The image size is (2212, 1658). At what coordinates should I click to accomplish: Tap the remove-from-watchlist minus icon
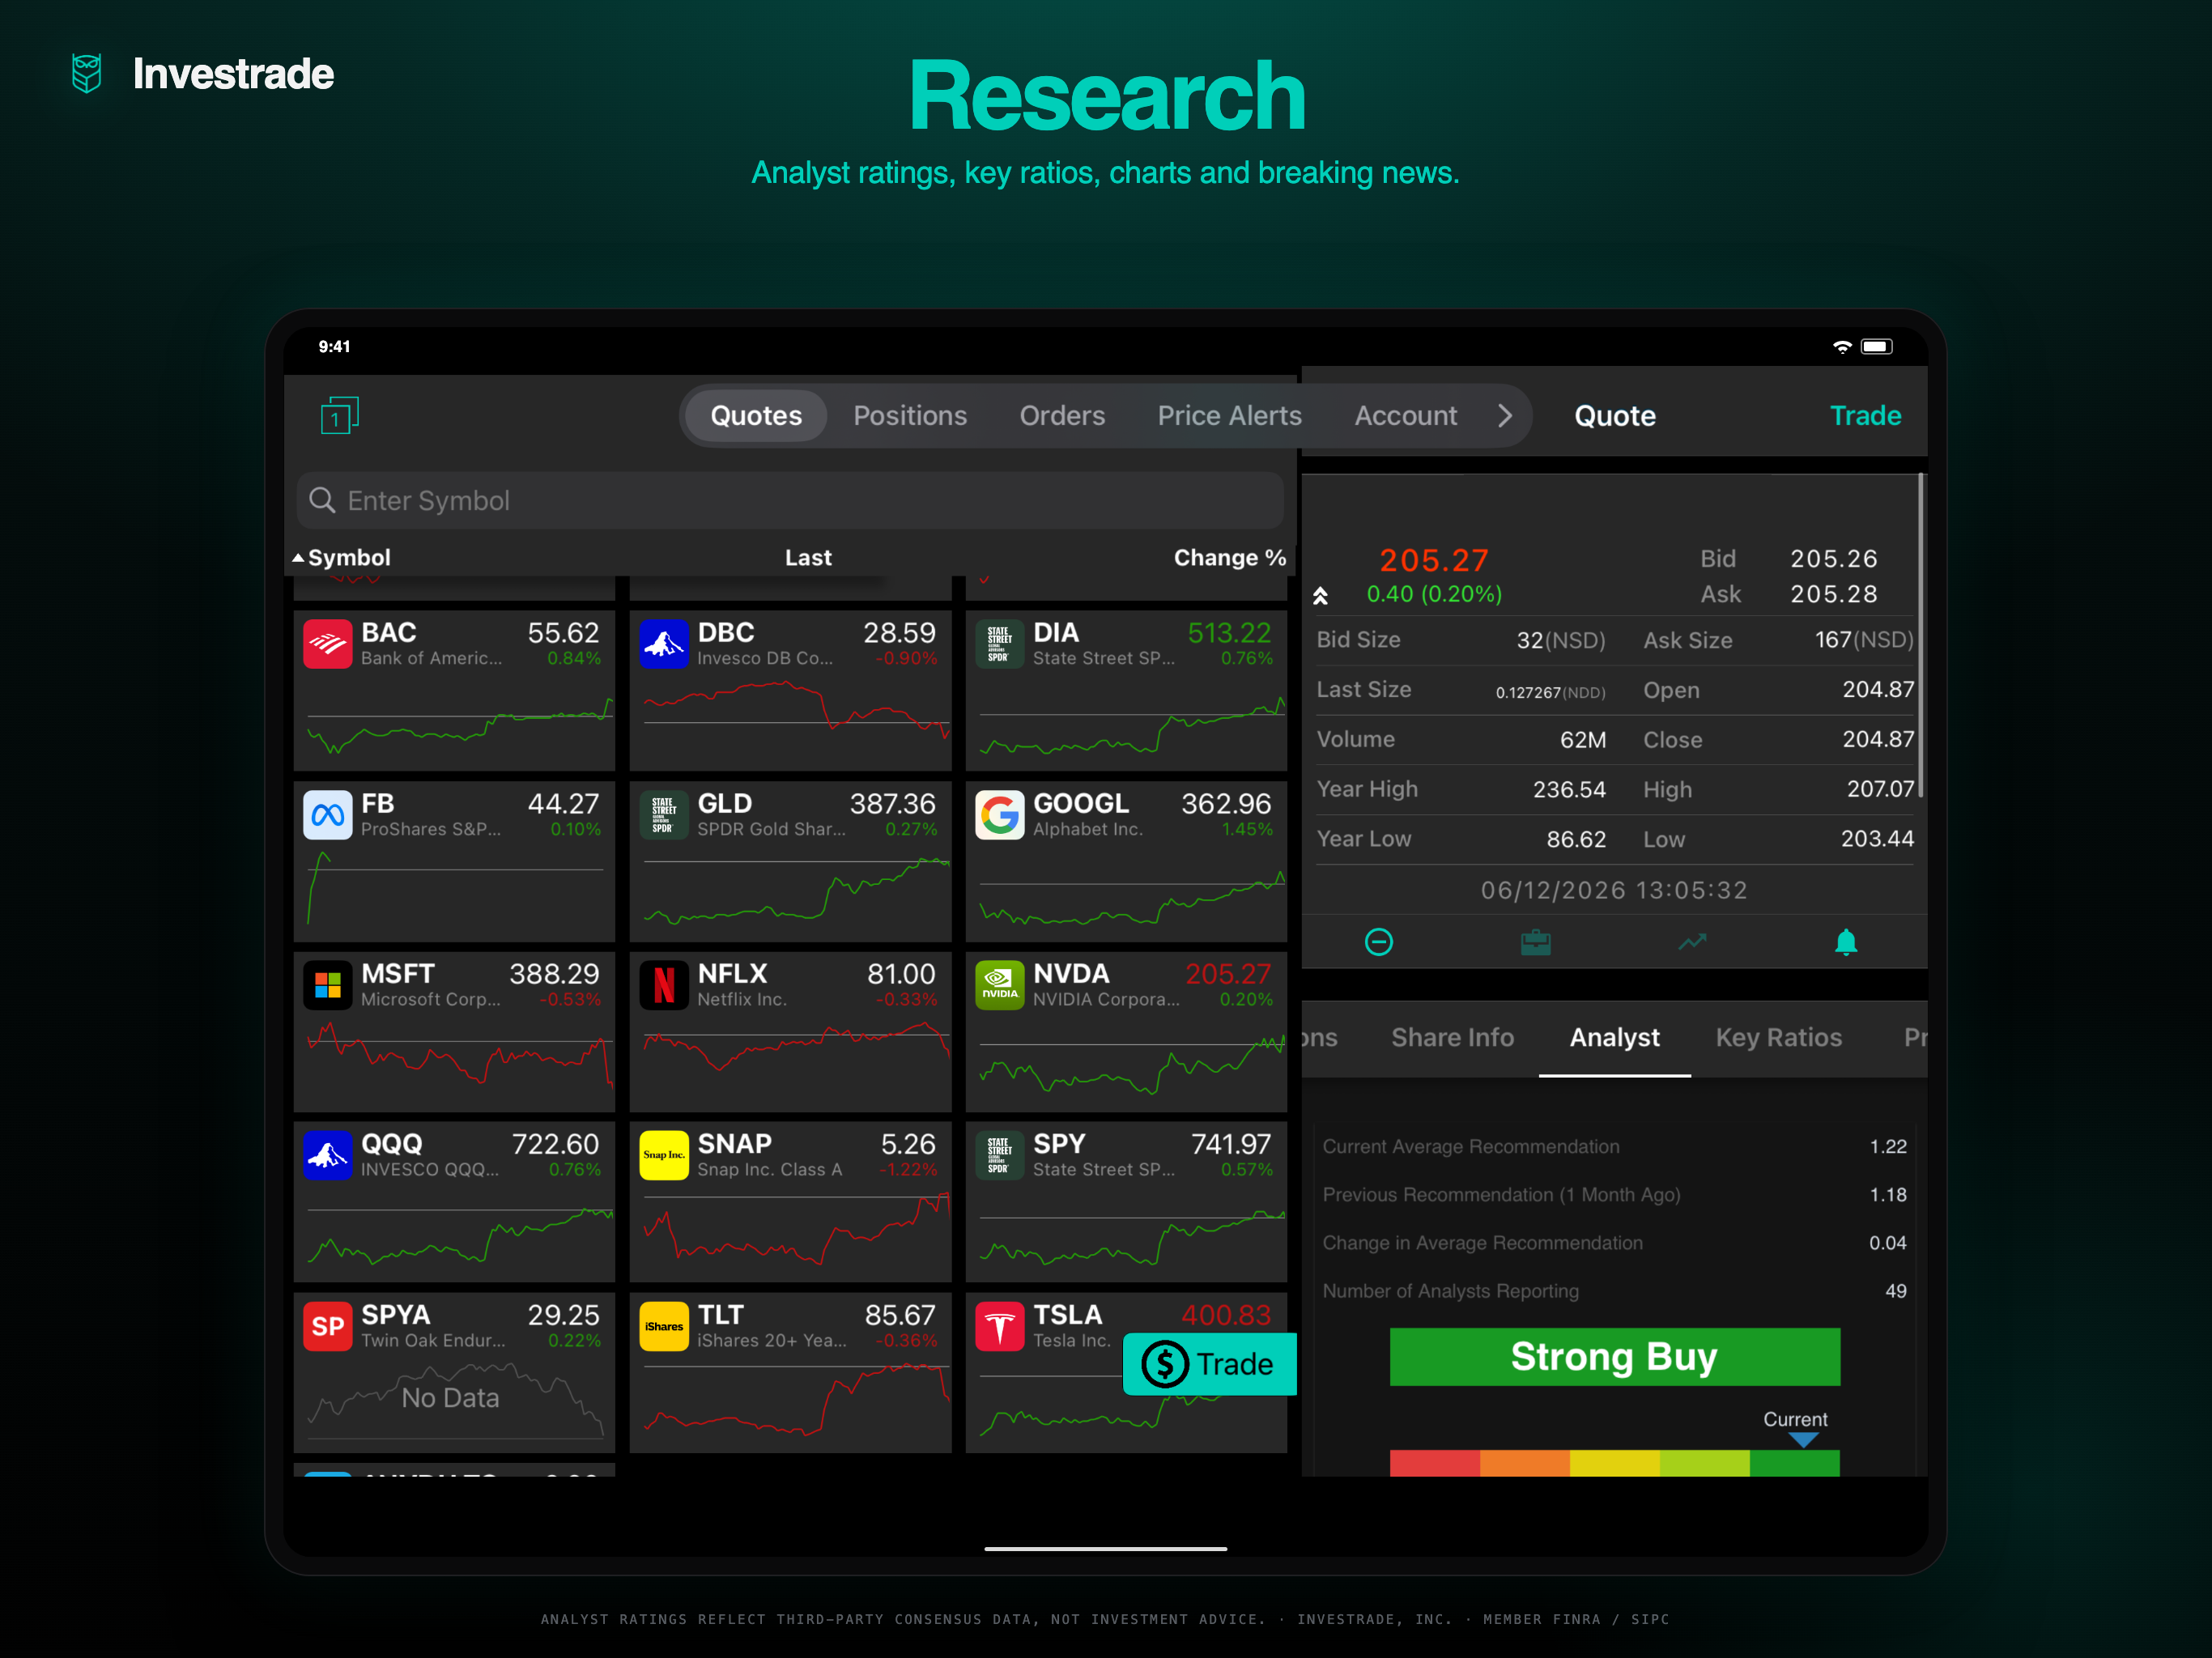1379,942
